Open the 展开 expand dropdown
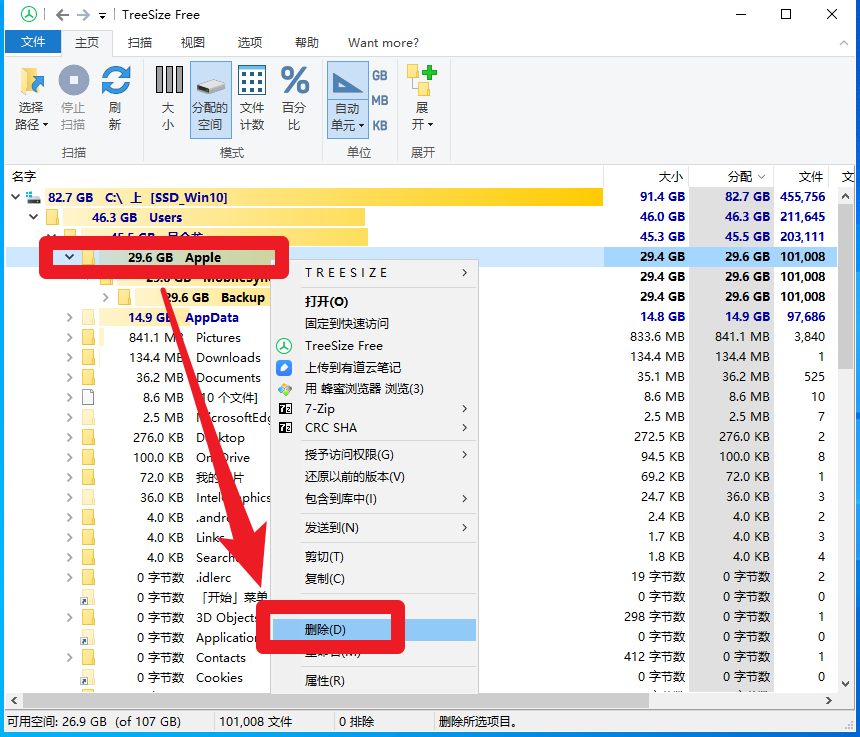The width and height of the screenshot is (860, 737). click(422, 99)
